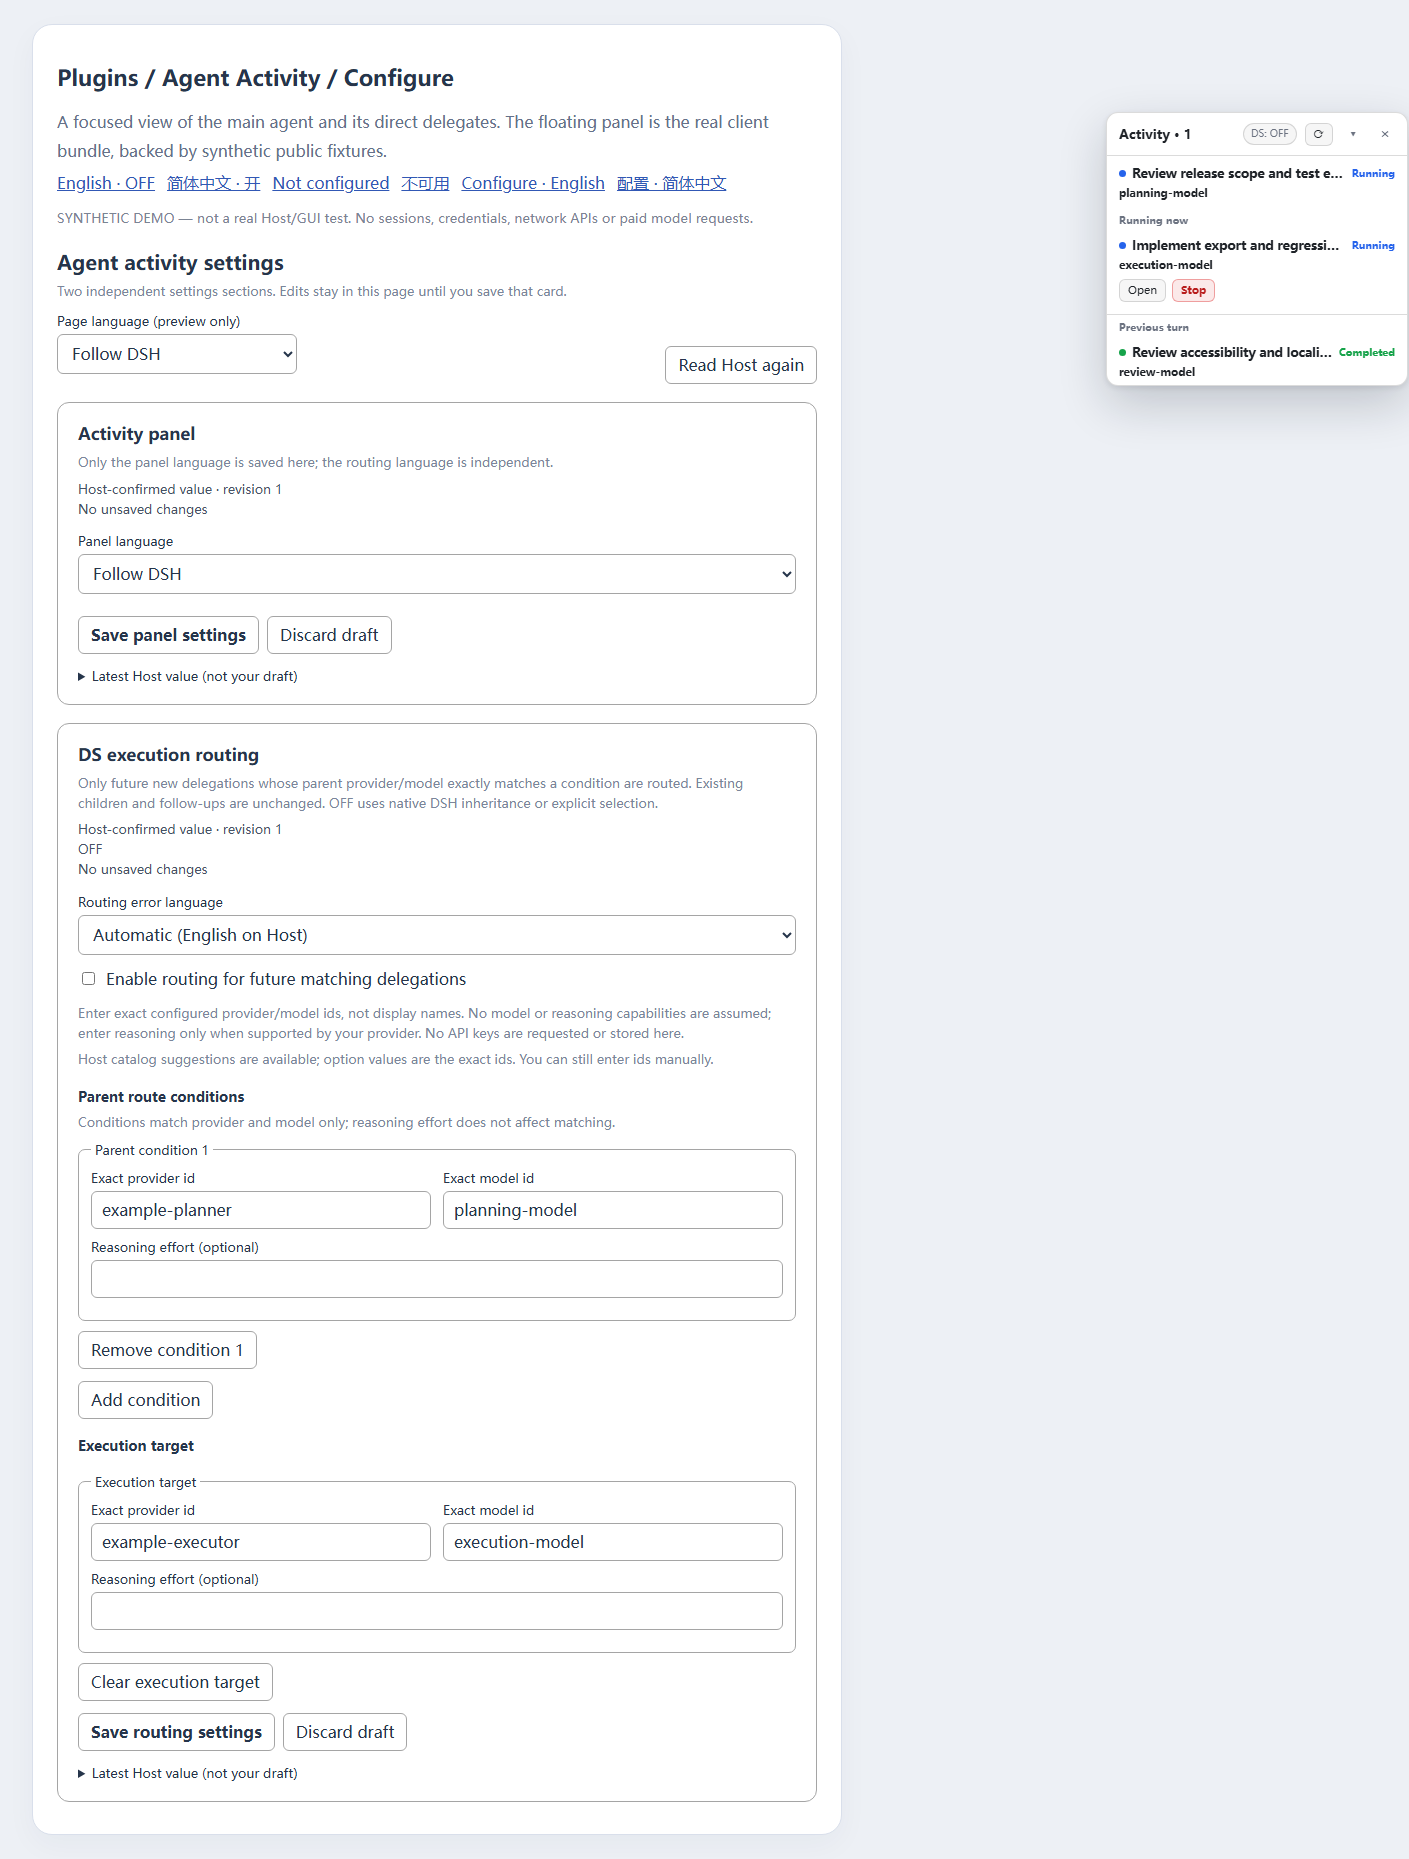This screenshot has height=1859, width=1409.
Task: Focus Execution target reasoning effort field
Action: click(437, 1611)
